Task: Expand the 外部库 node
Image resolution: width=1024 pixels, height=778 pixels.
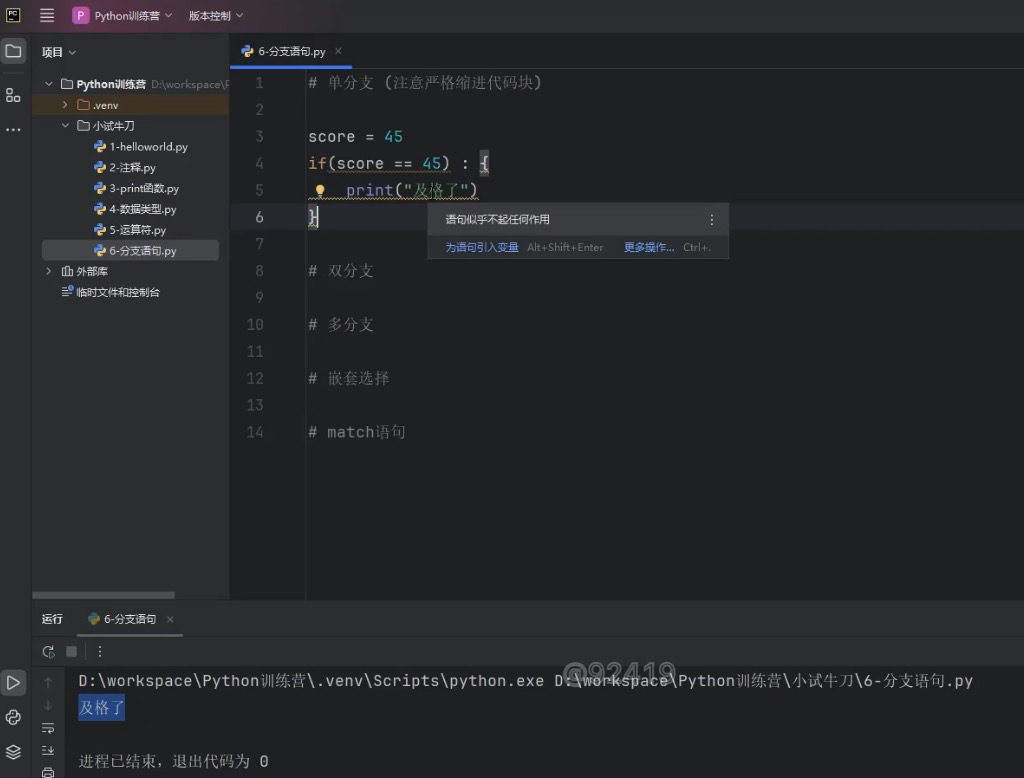Action: click(49, 271)
